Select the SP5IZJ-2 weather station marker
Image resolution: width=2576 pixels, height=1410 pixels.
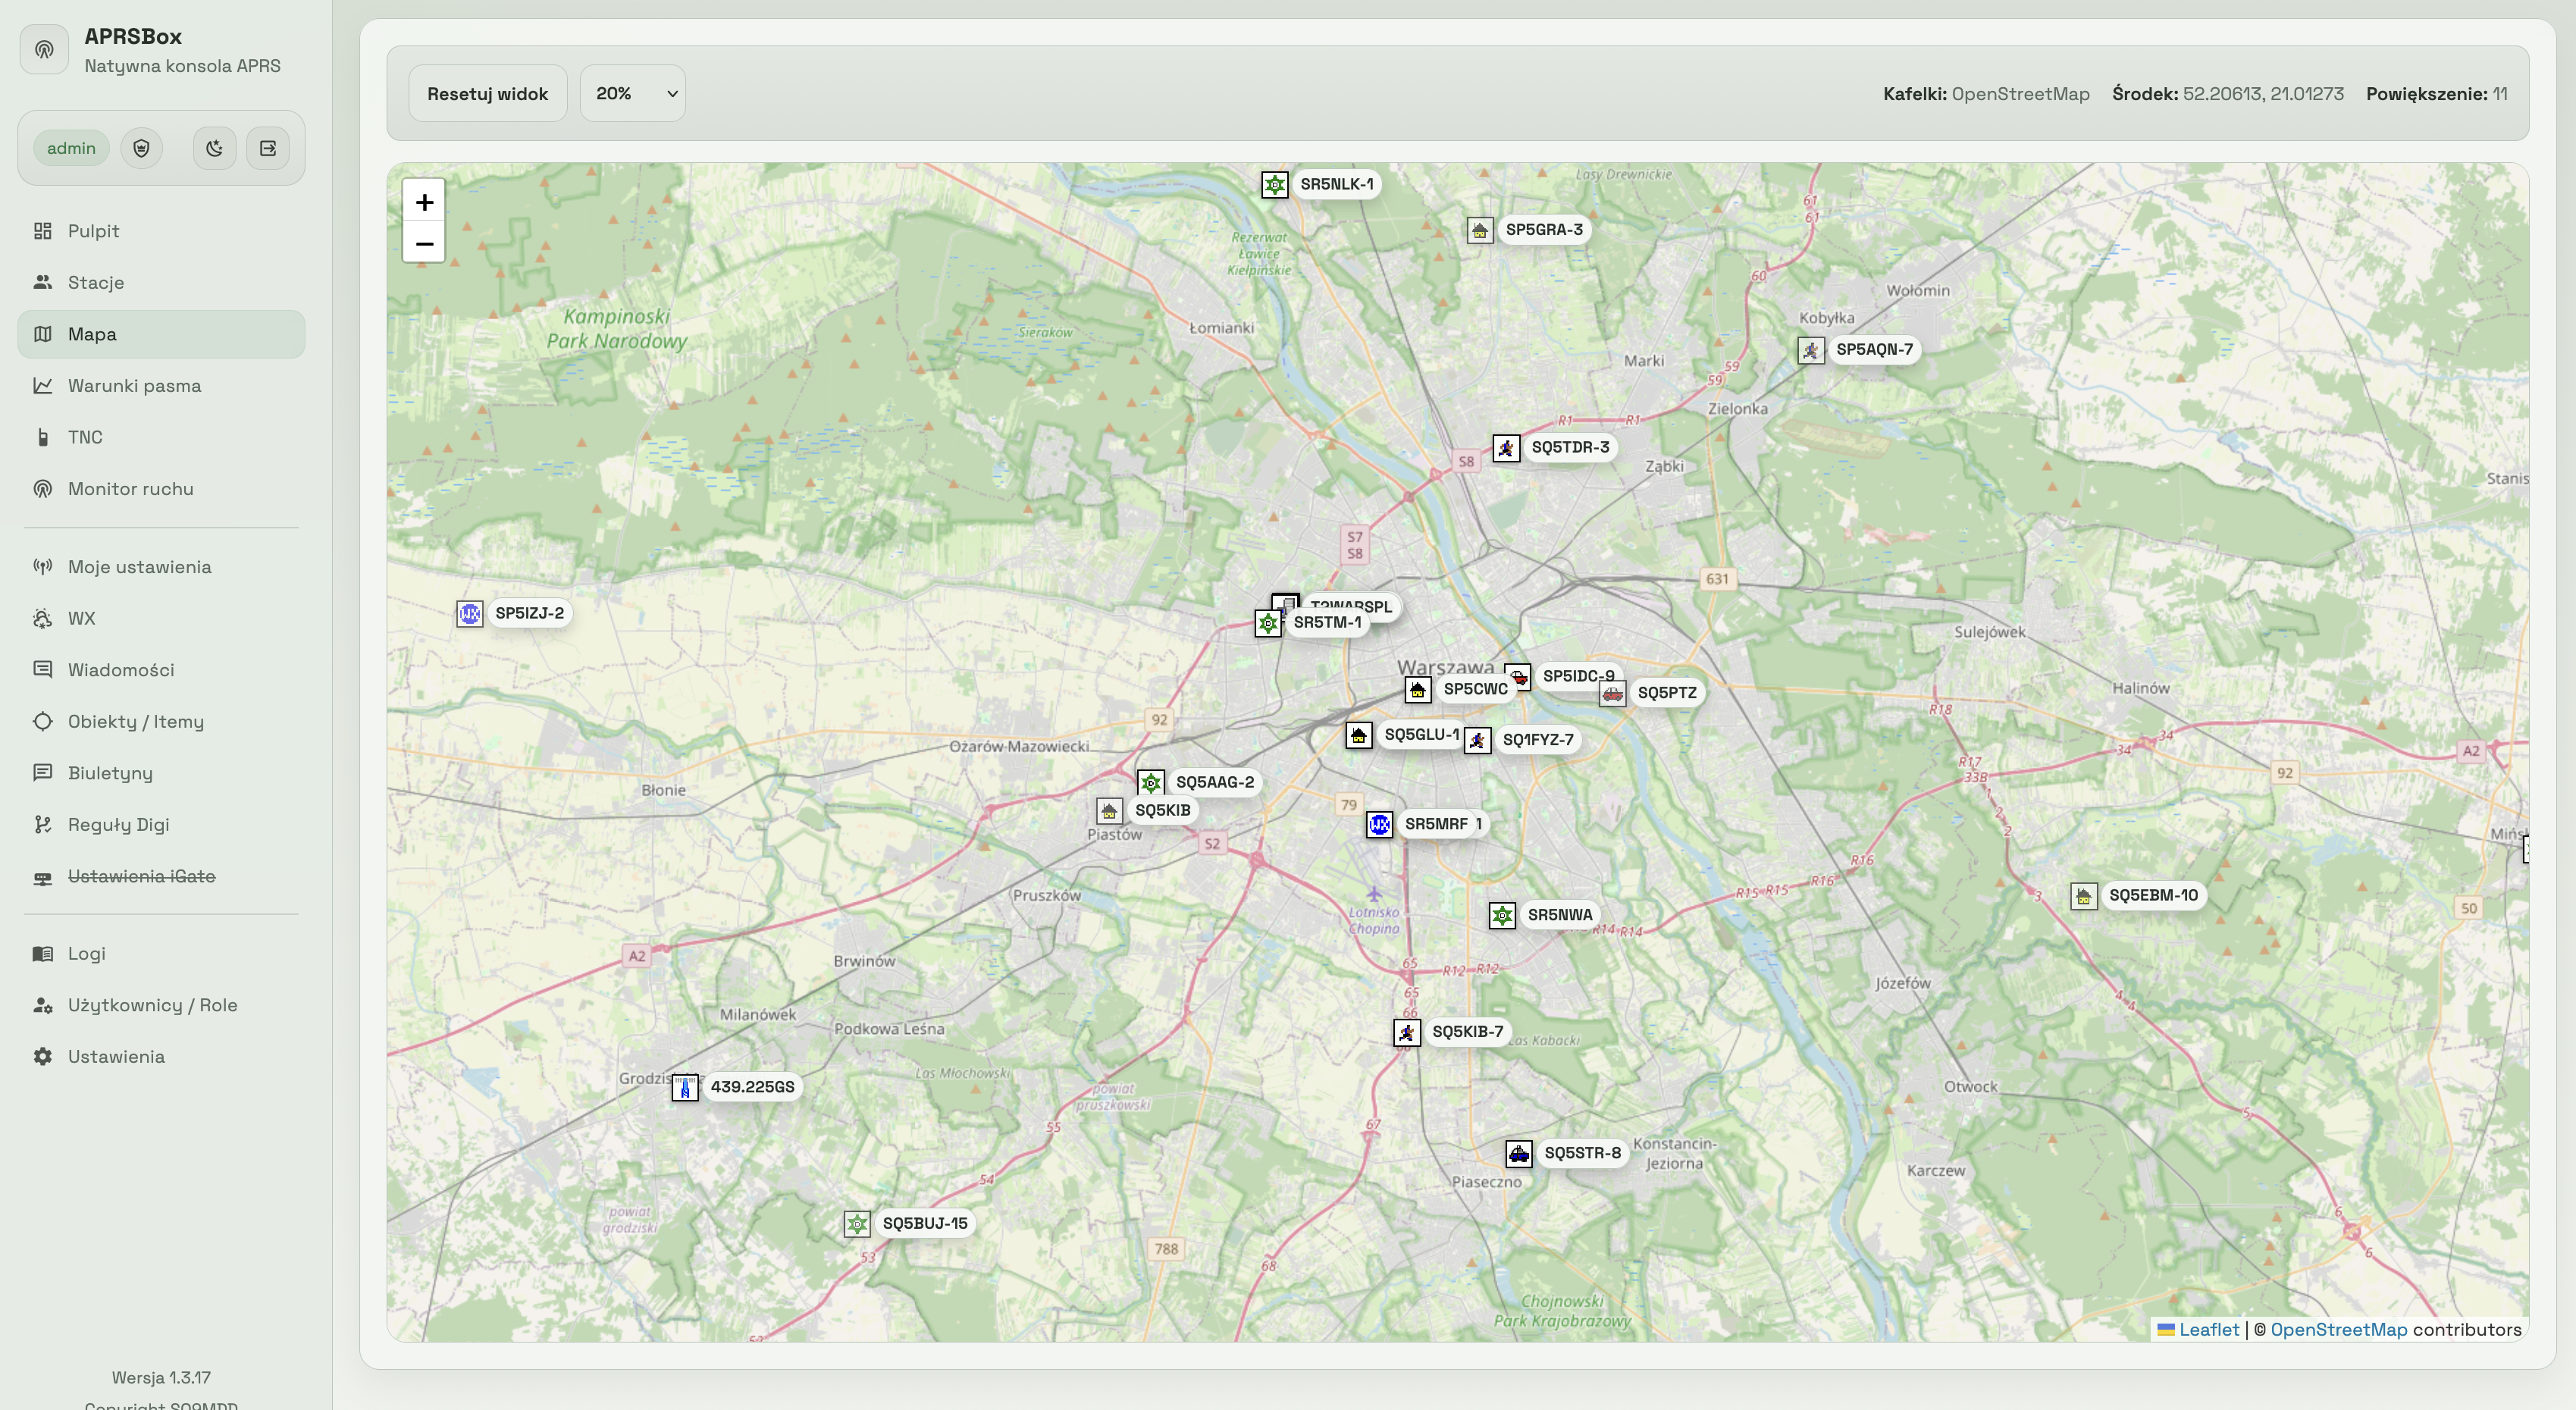point(470,613)
